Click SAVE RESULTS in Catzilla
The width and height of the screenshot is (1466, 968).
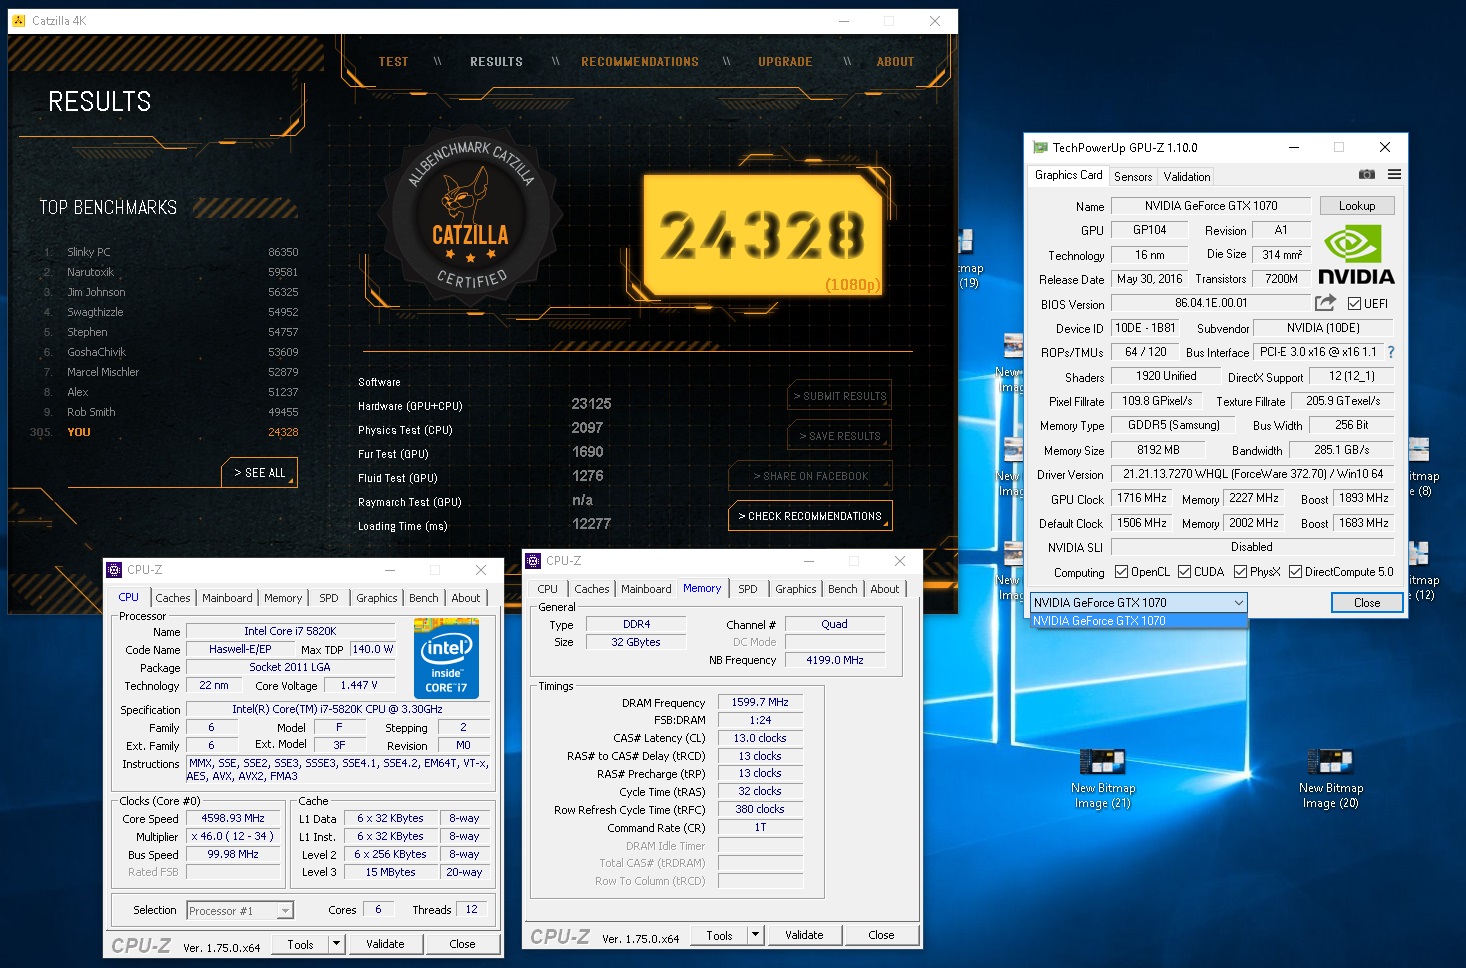point(839,436)
